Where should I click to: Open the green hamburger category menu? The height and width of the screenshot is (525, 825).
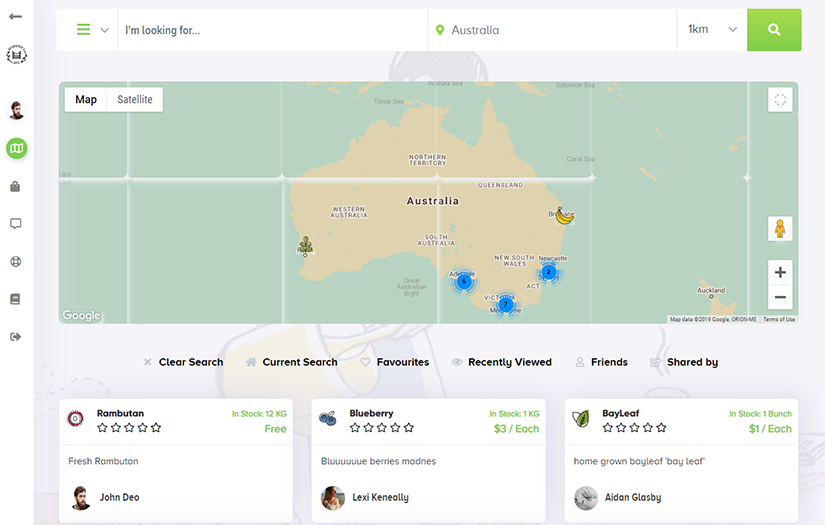(x=83, y=29)
